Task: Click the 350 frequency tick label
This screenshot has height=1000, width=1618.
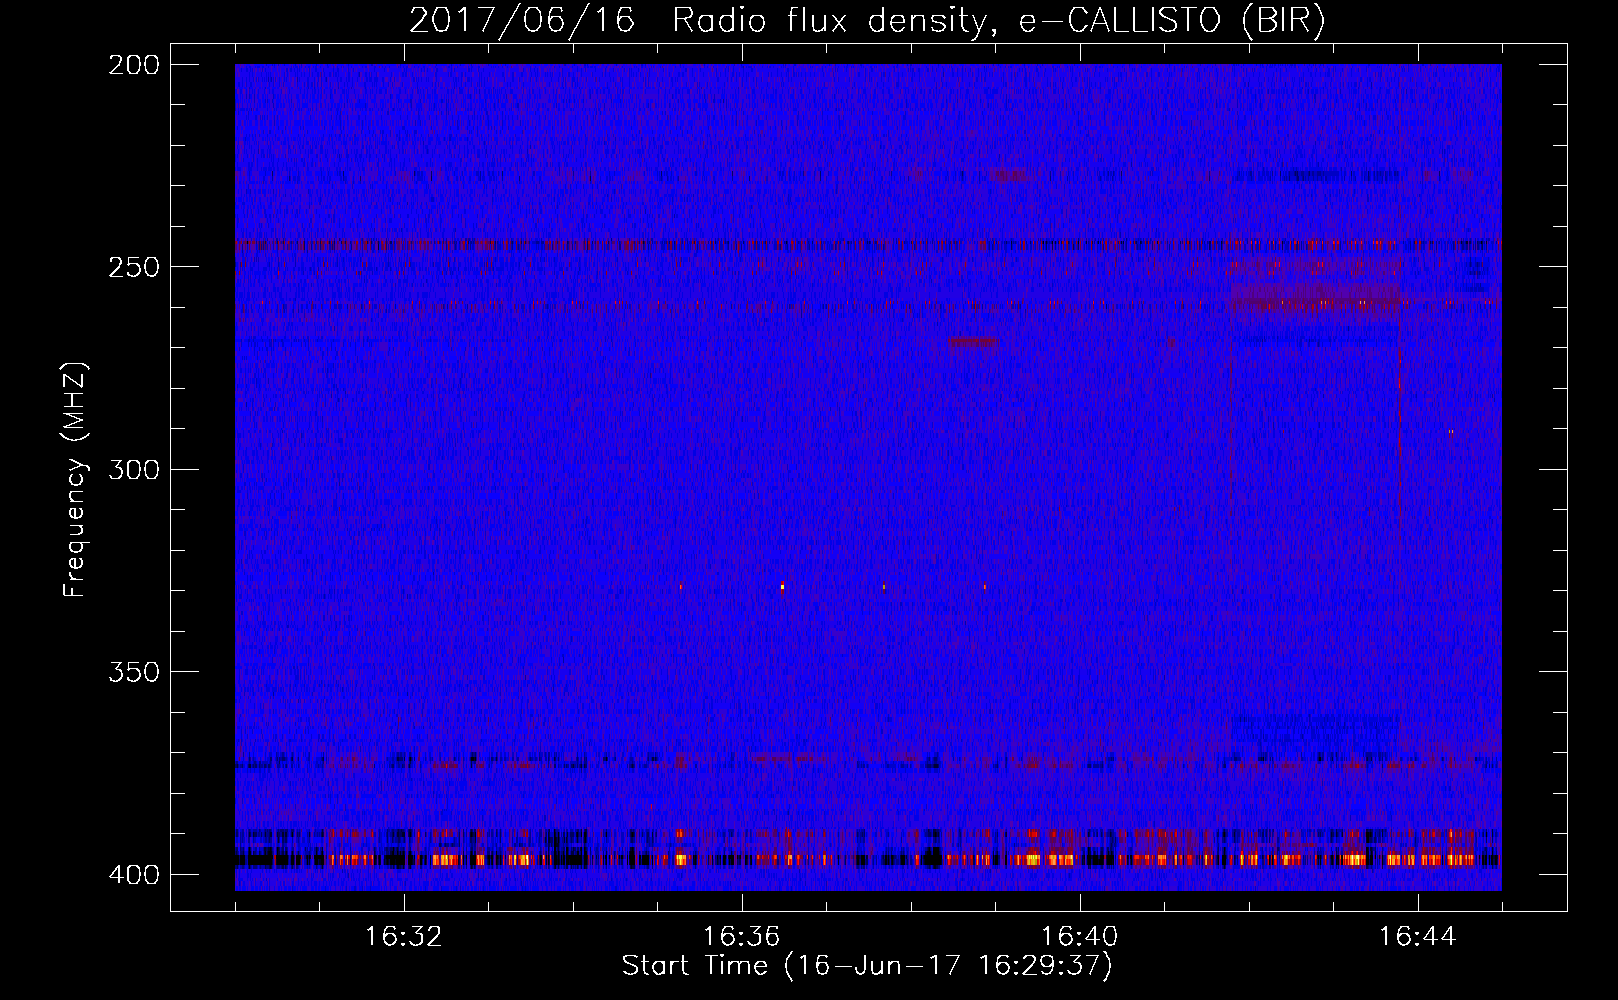Action: (x=133, y=671)
